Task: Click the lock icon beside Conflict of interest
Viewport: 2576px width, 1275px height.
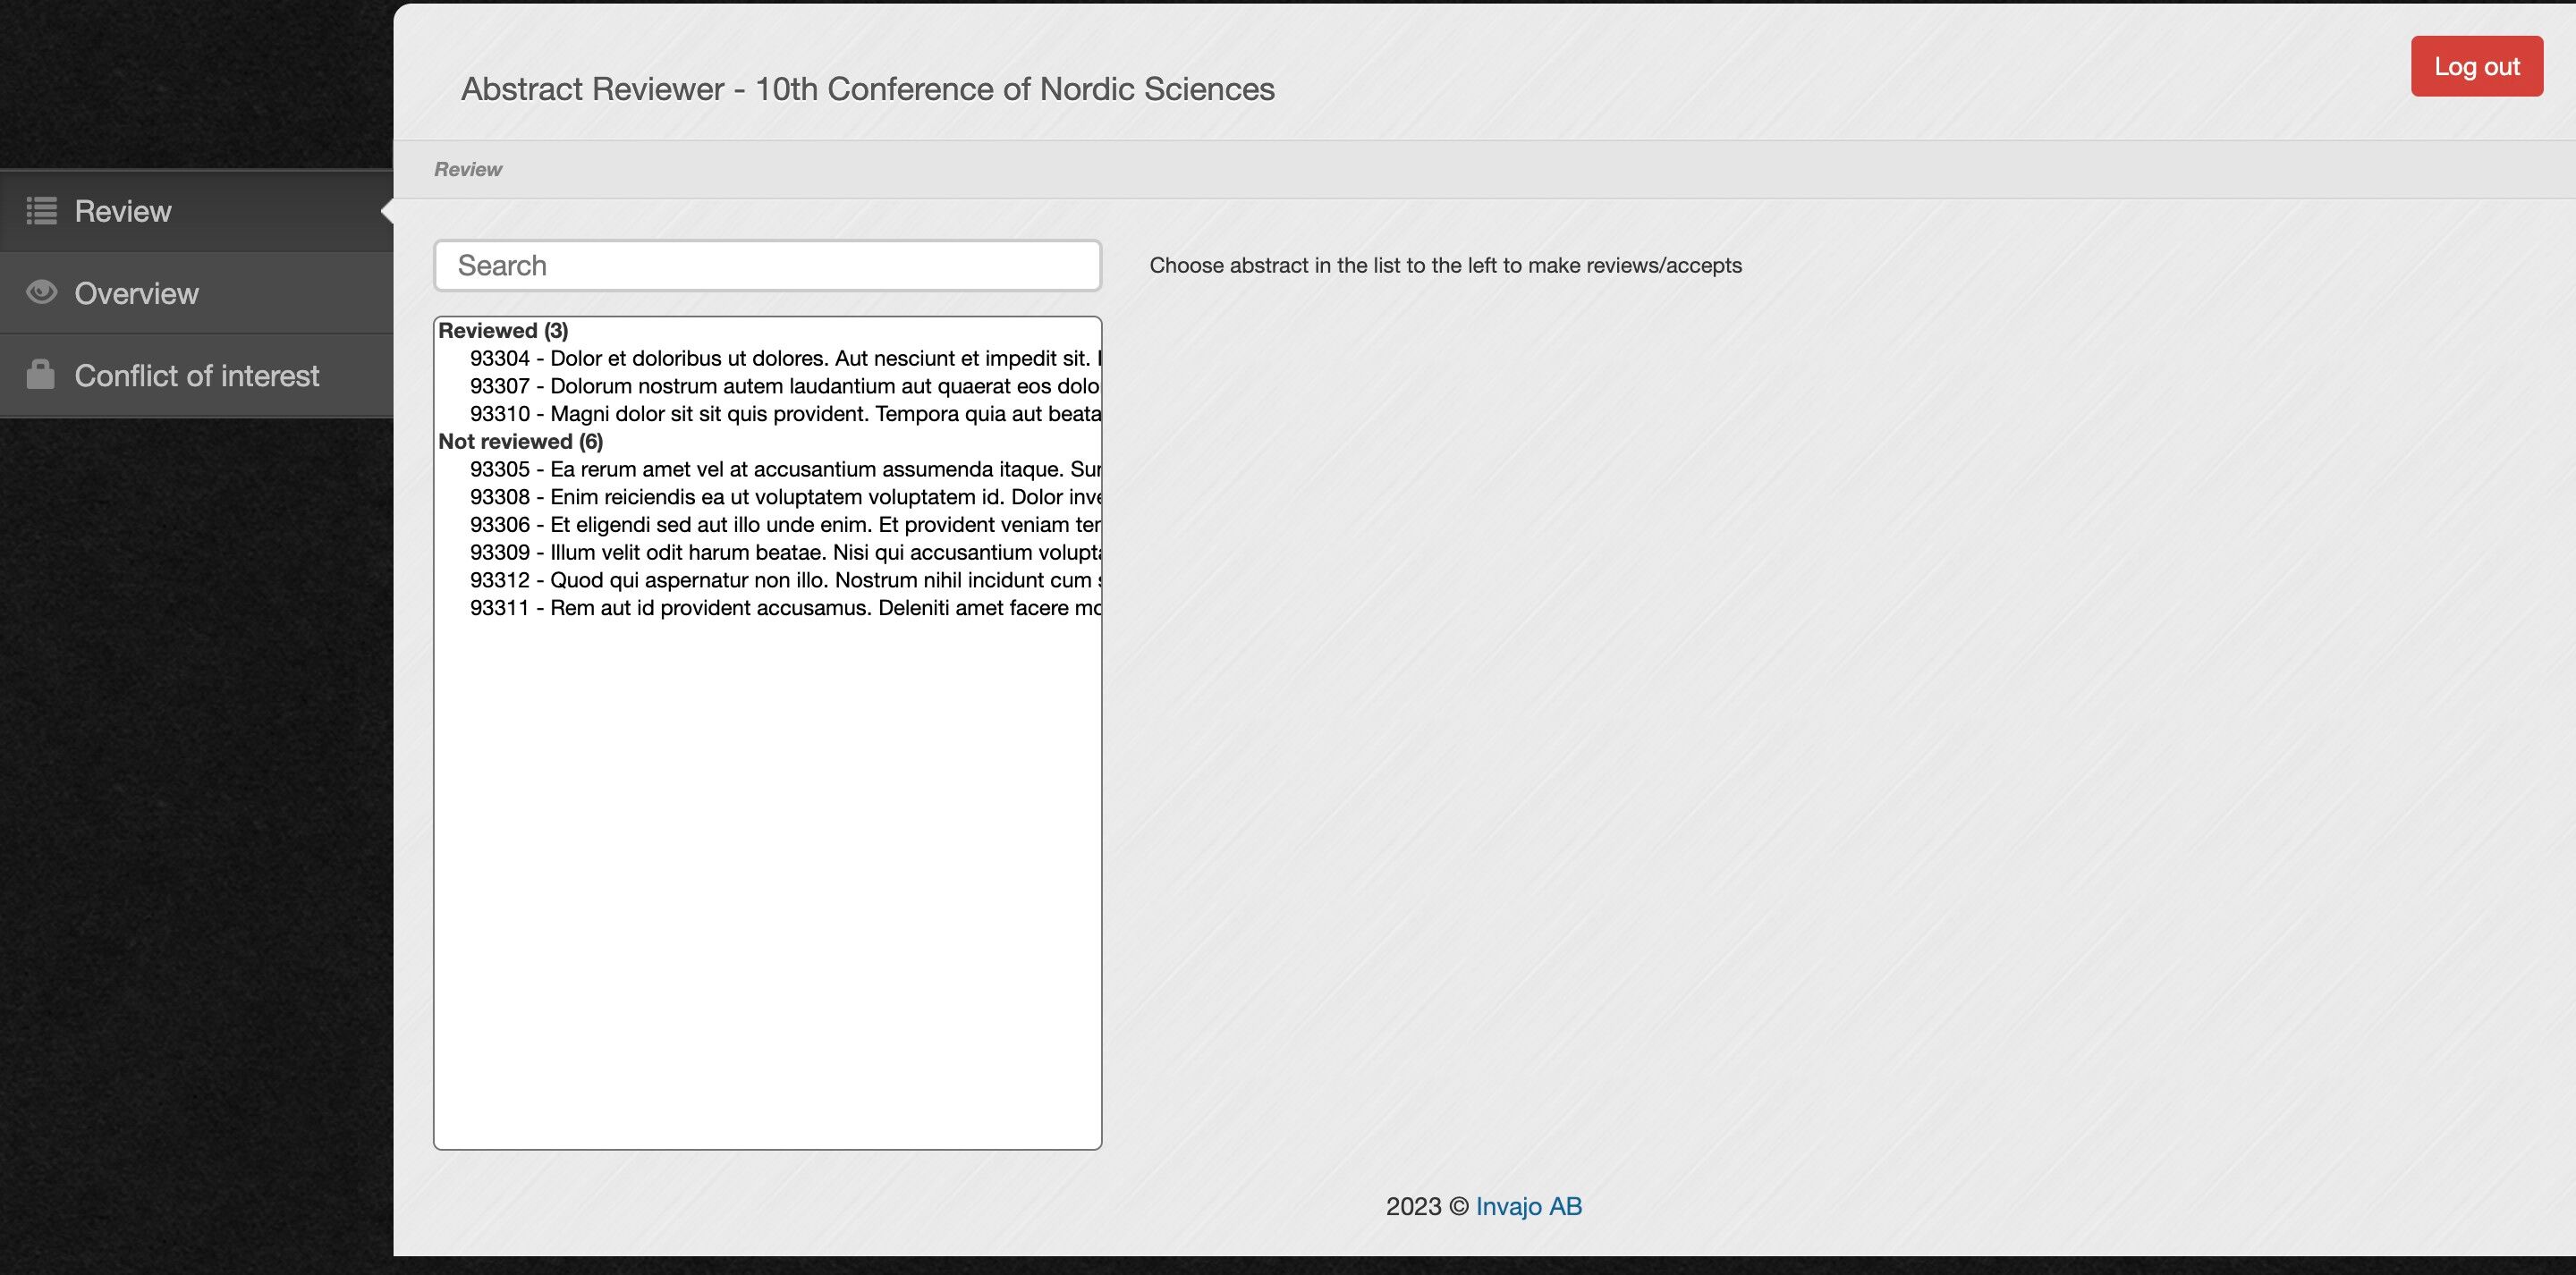Action: 41,374
